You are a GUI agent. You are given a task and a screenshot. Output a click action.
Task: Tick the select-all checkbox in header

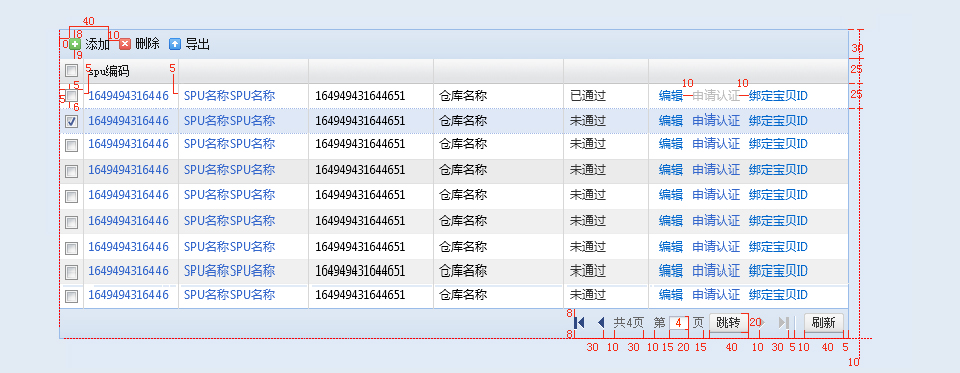(x=72, y=70)
